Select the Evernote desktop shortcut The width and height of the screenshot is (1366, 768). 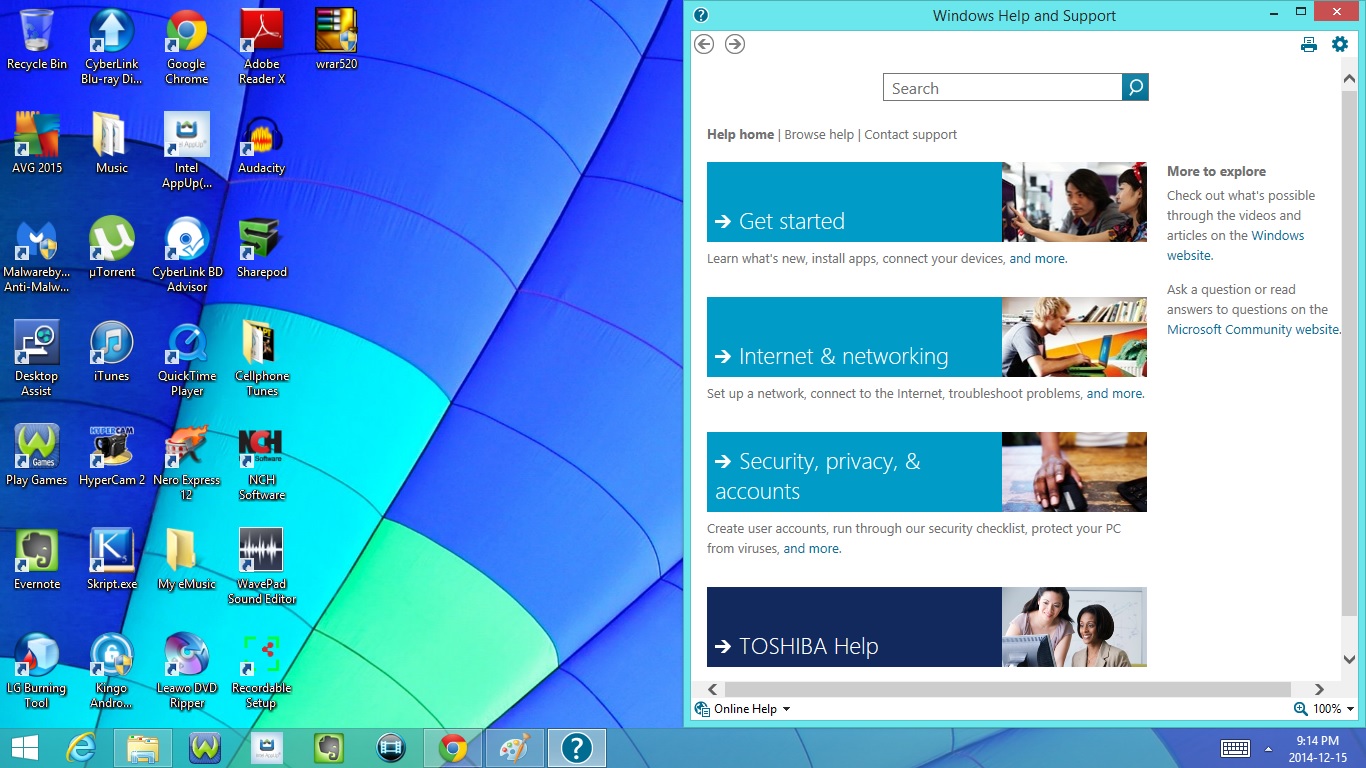pyautogui.click(x=37, y=560)
